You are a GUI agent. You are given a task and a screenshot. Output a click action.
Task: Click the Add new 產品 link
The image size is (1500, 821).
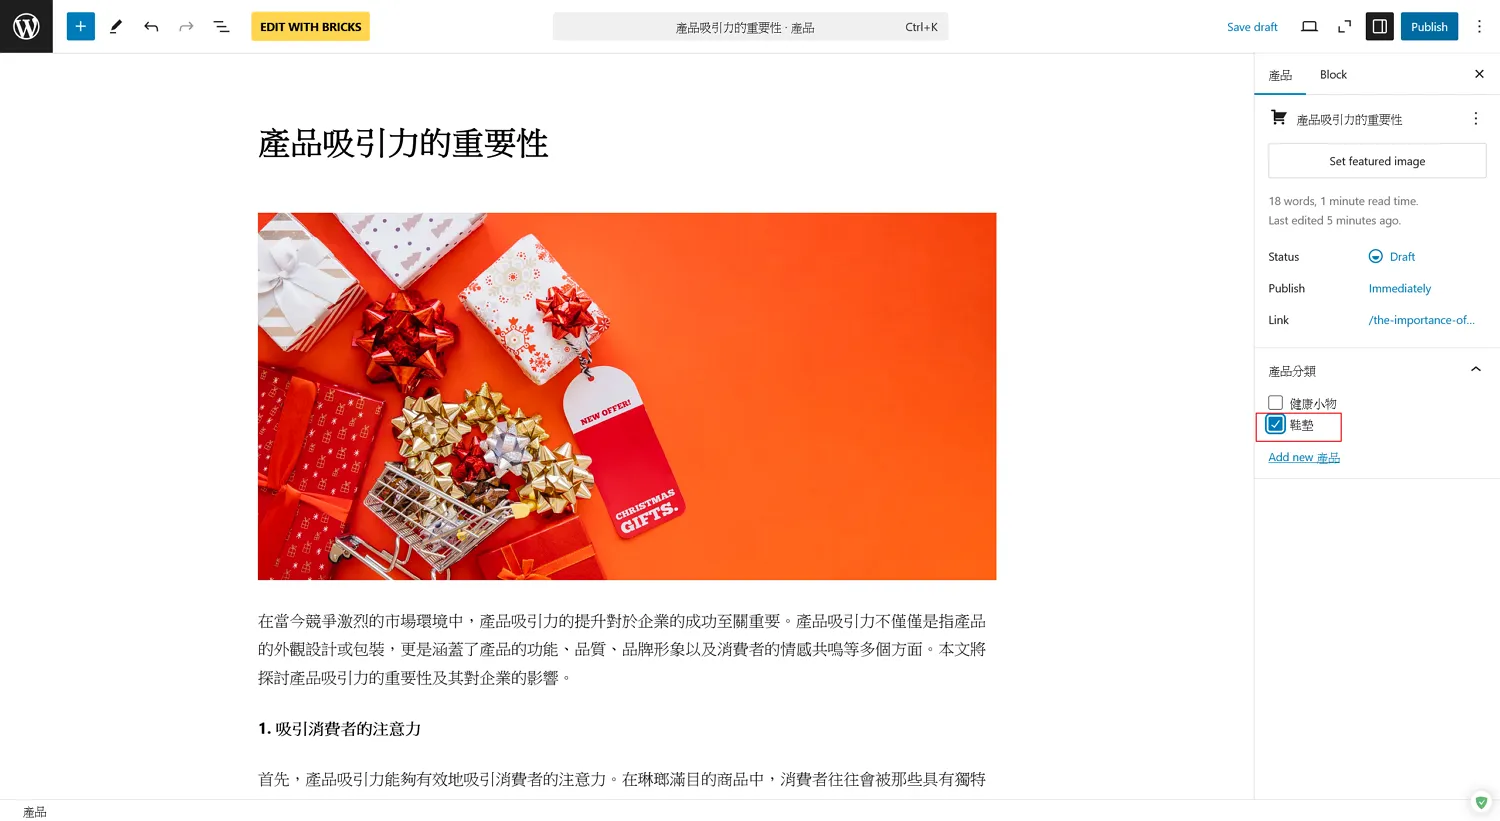pyautogui.click(x=1304, y=458)
